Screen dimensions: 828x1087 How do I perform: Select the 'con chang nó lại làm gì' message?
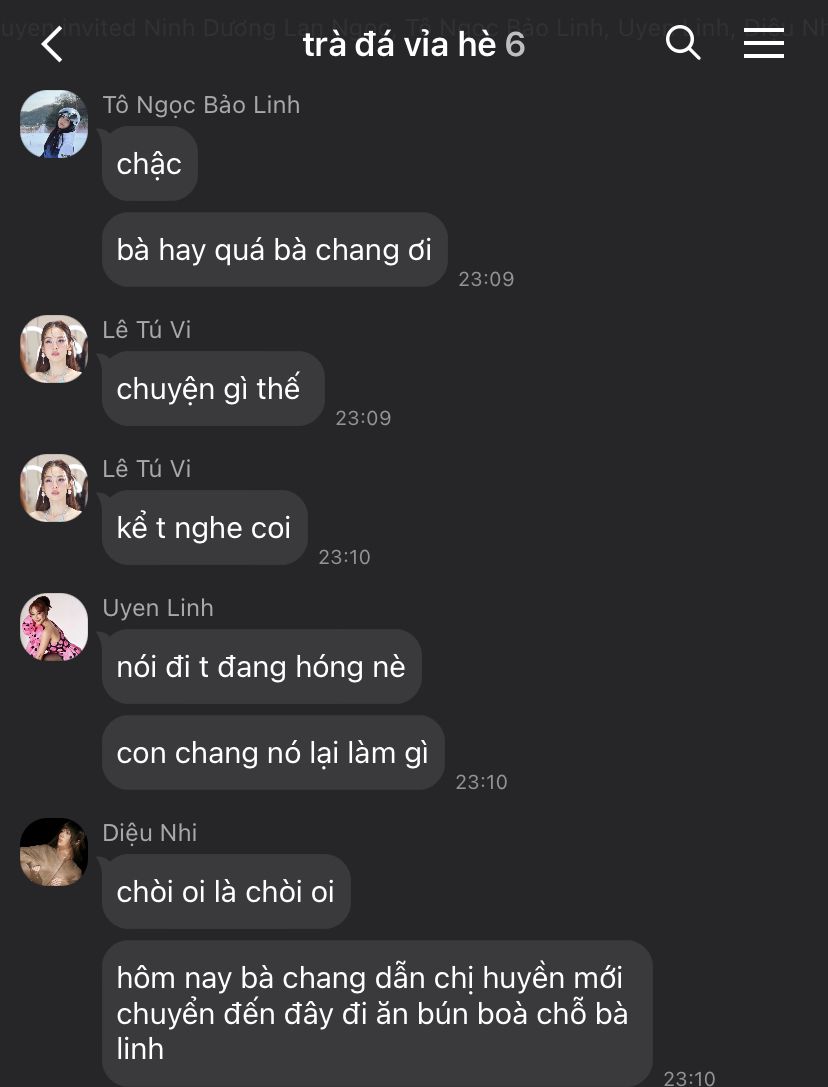(x=273, y=754)
